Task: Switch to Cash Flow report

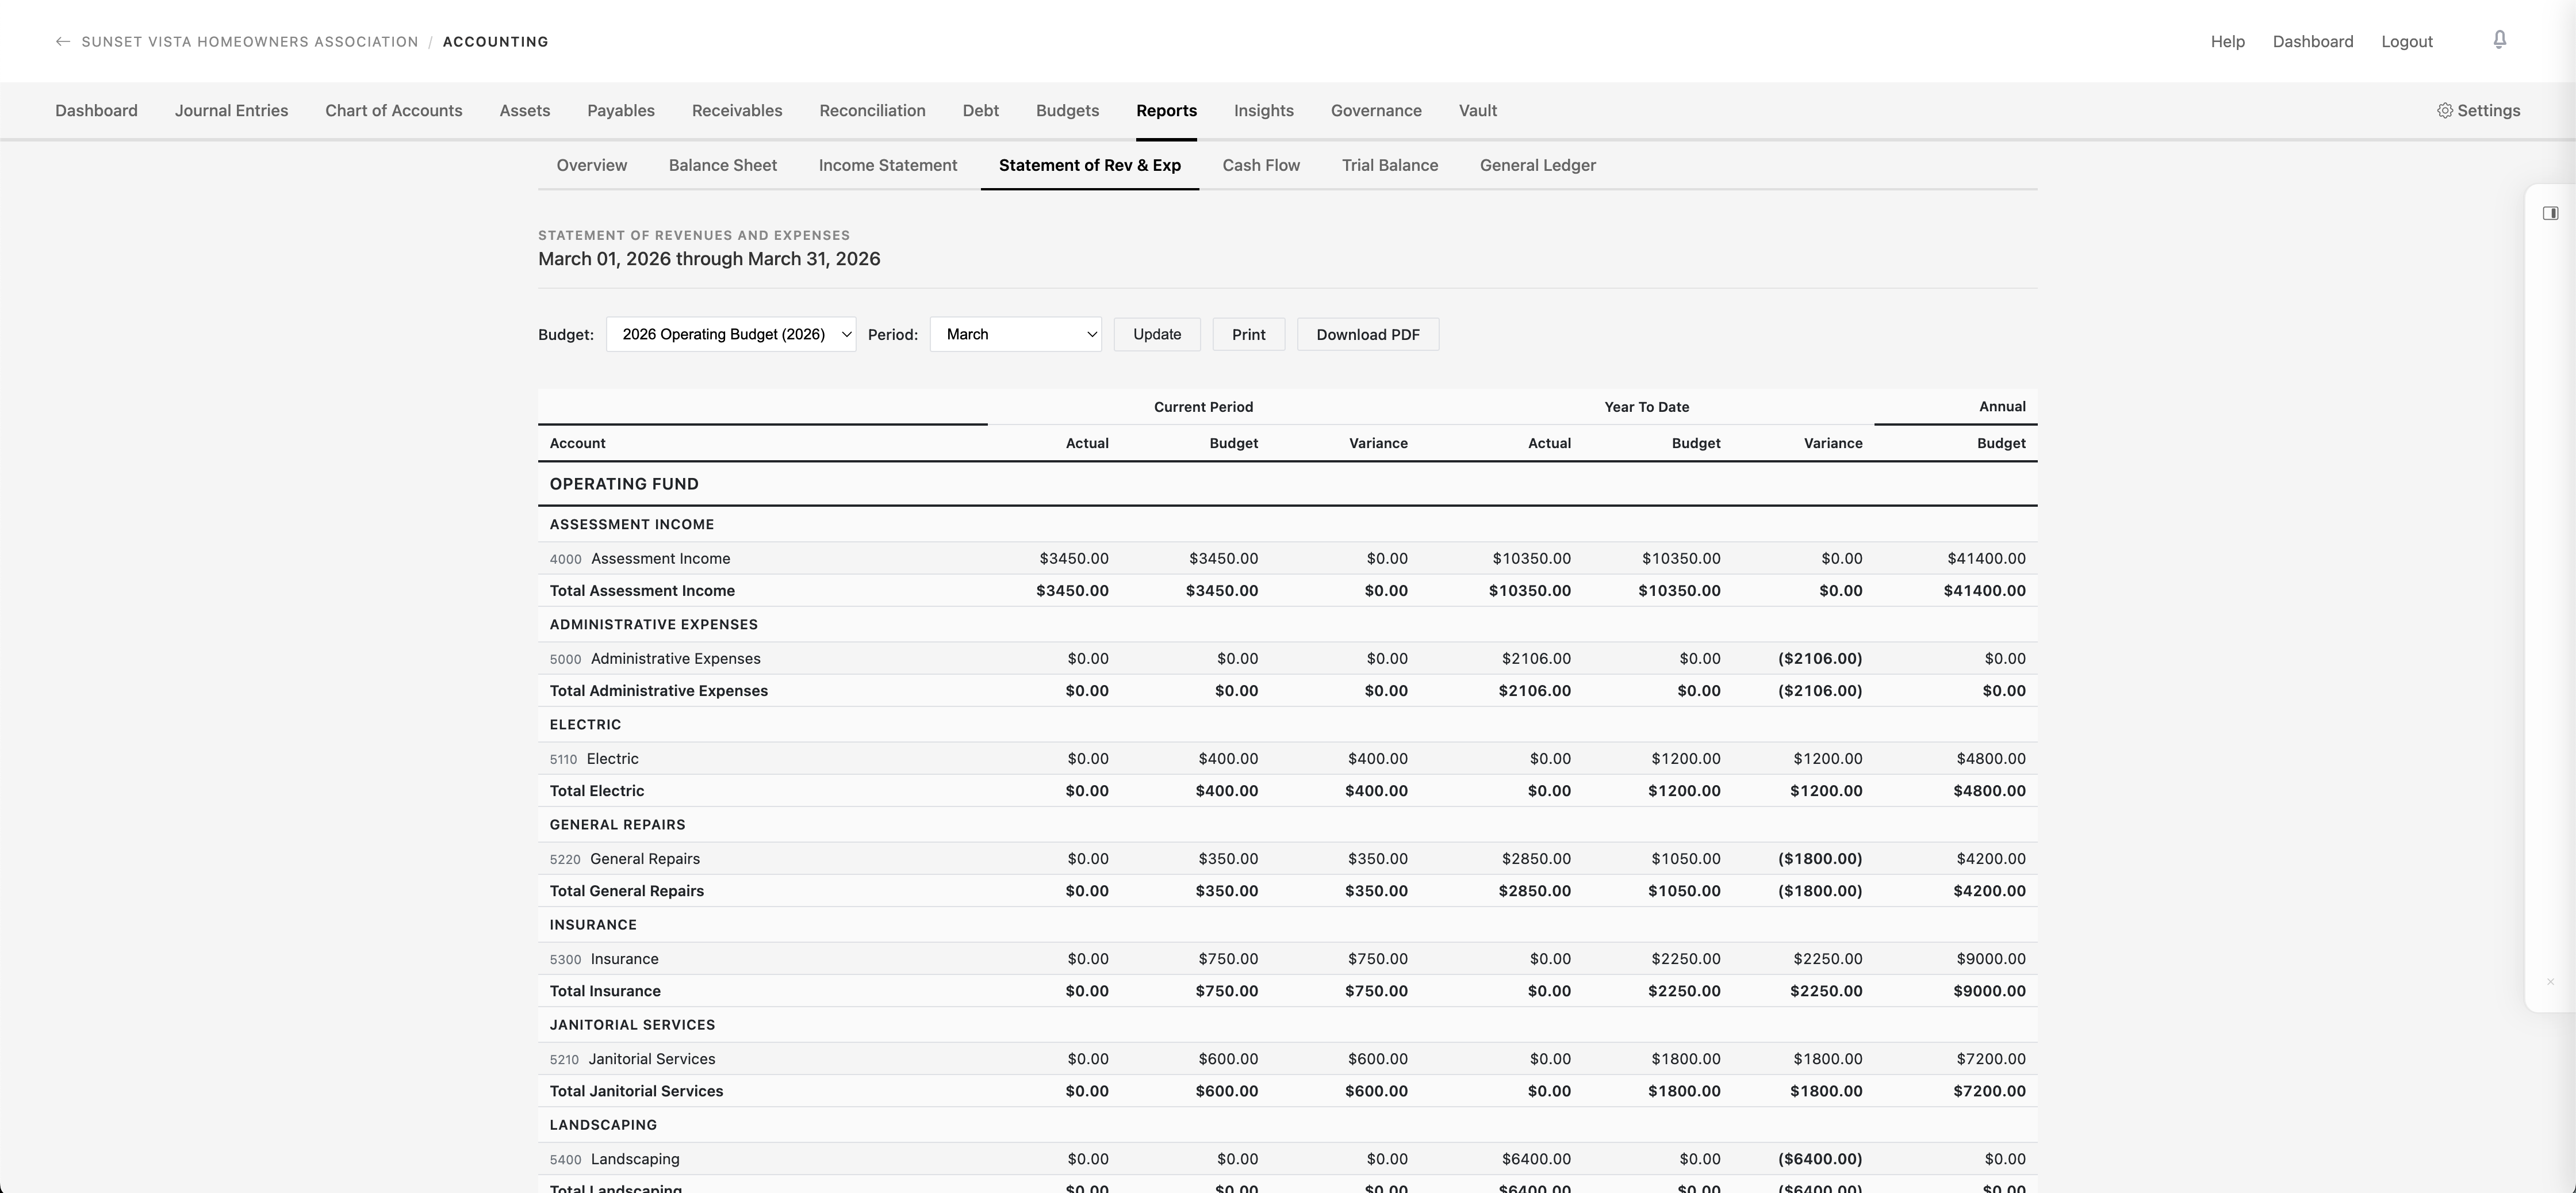Action: click(1260, 166)
